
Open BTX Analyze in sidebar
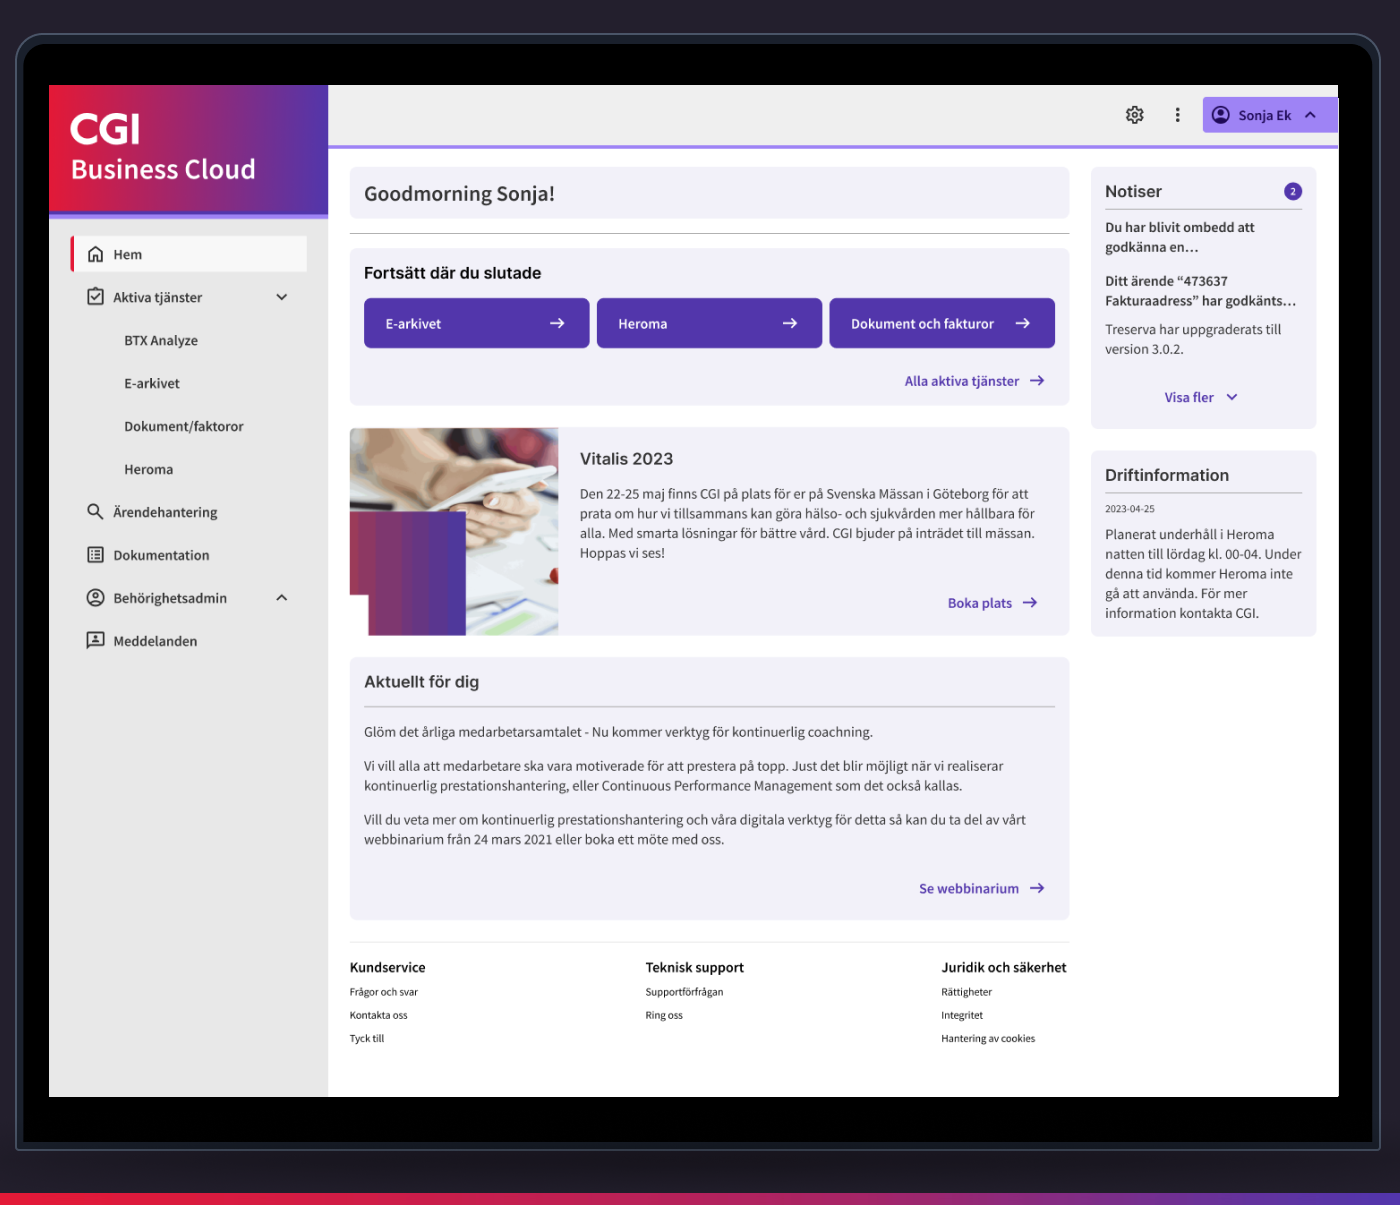click(x=161, y=341)
